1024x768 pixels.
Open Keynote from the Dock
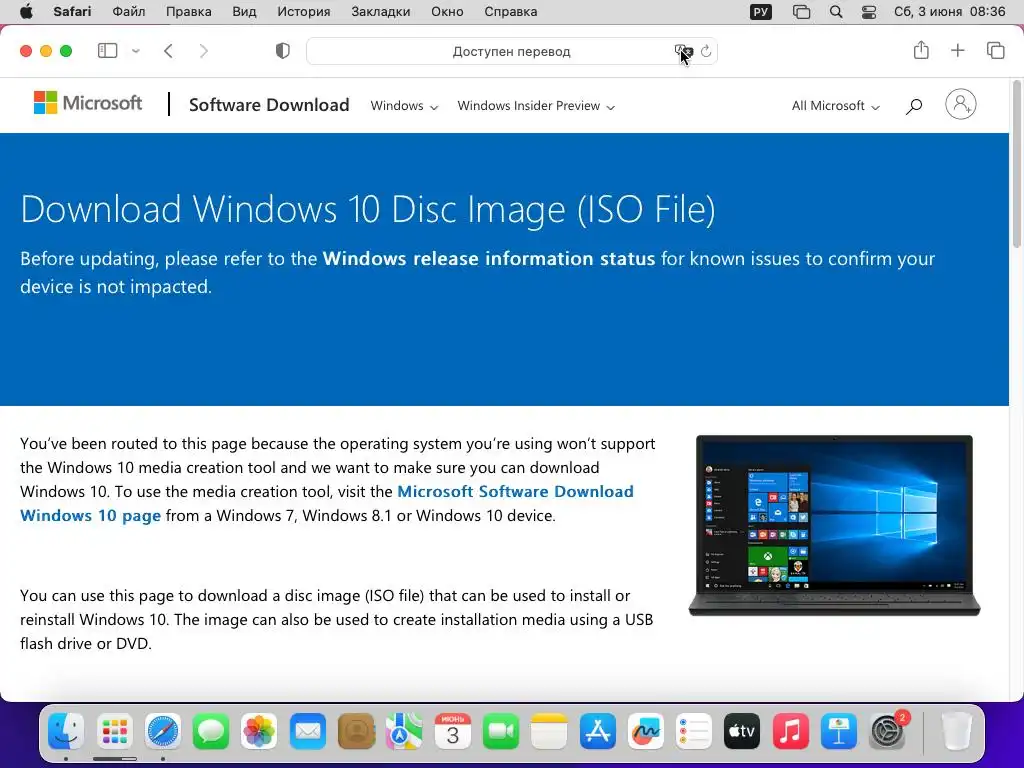click(x=839, y=731)
